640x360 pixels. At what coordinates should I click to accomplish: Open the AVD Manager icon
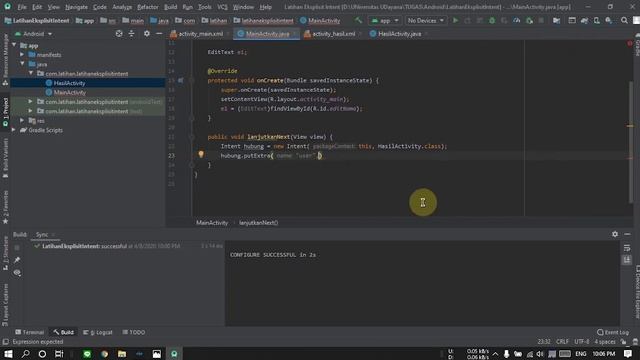tap(597, 20)
